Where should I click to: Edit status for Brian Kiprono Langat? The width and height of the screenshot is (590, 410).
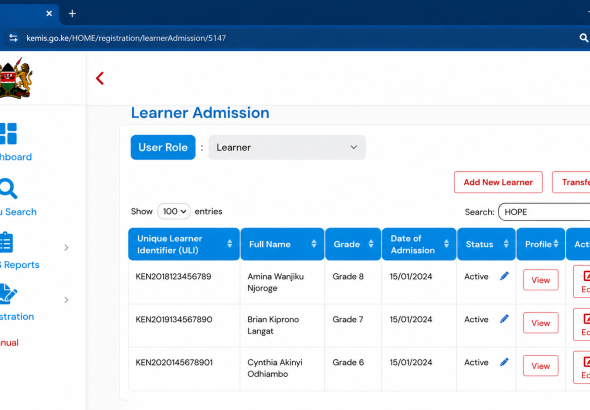tap(504, 319)
